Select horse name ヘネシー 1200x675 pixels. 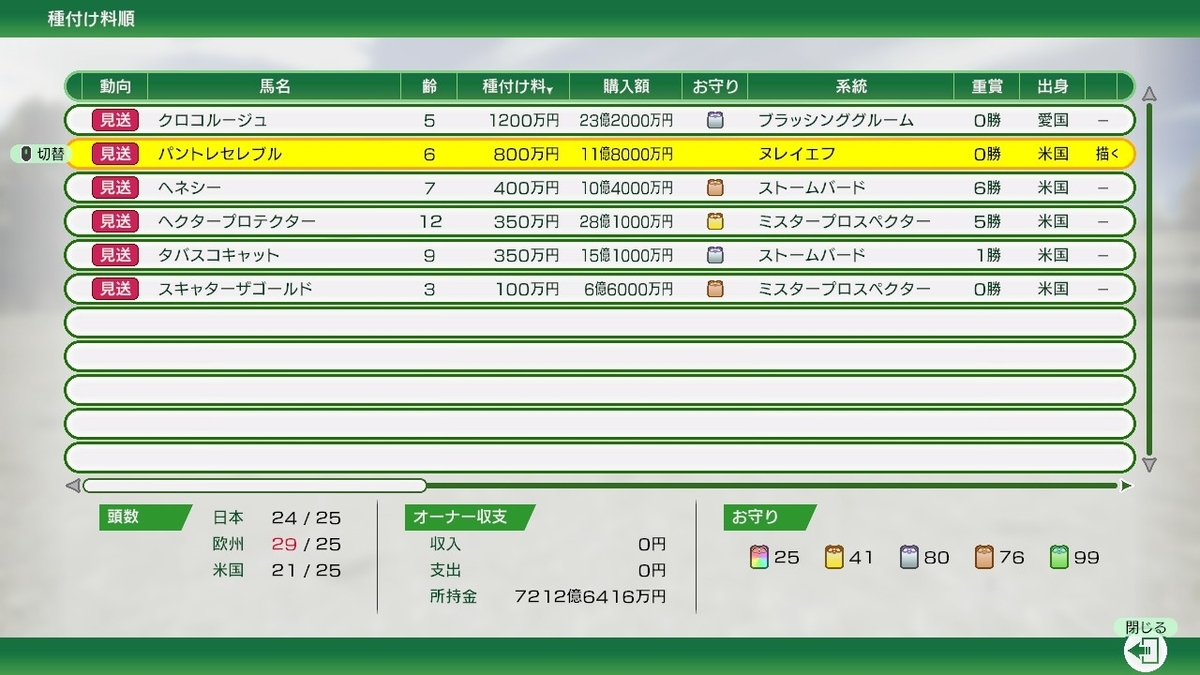click(x=190, y=187)
